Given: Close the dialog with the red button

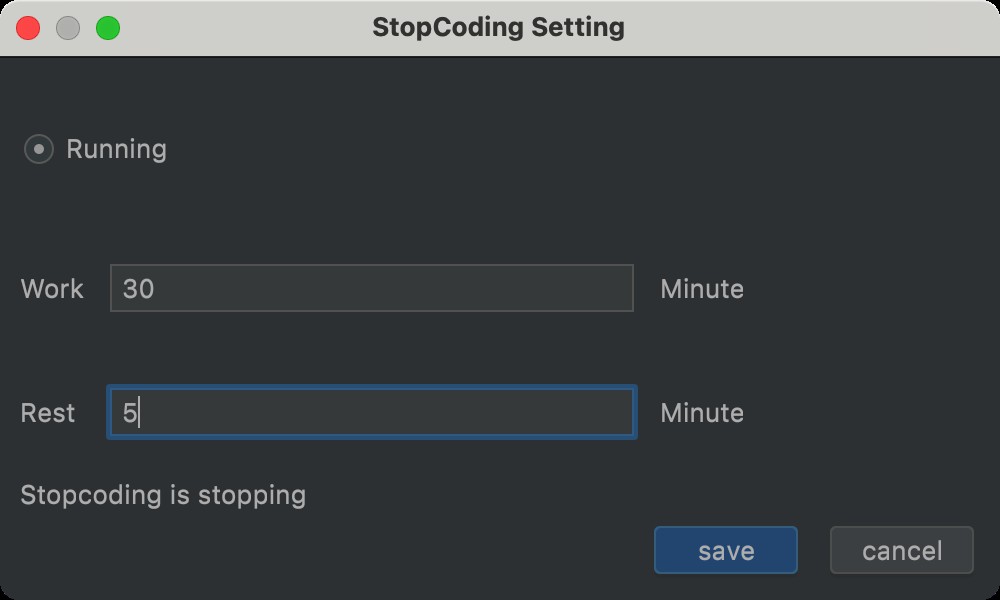Looking at the screenshot, I should 28,28.
